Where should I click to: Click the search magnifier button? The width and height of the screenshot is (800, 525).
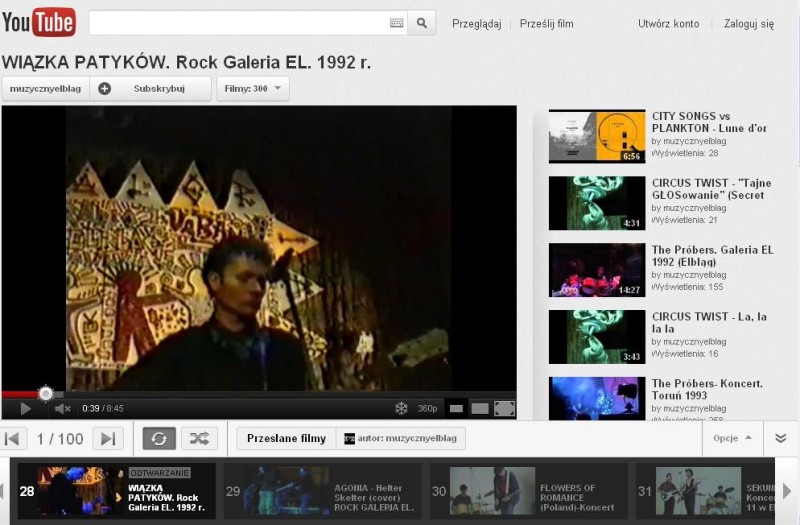421,23
